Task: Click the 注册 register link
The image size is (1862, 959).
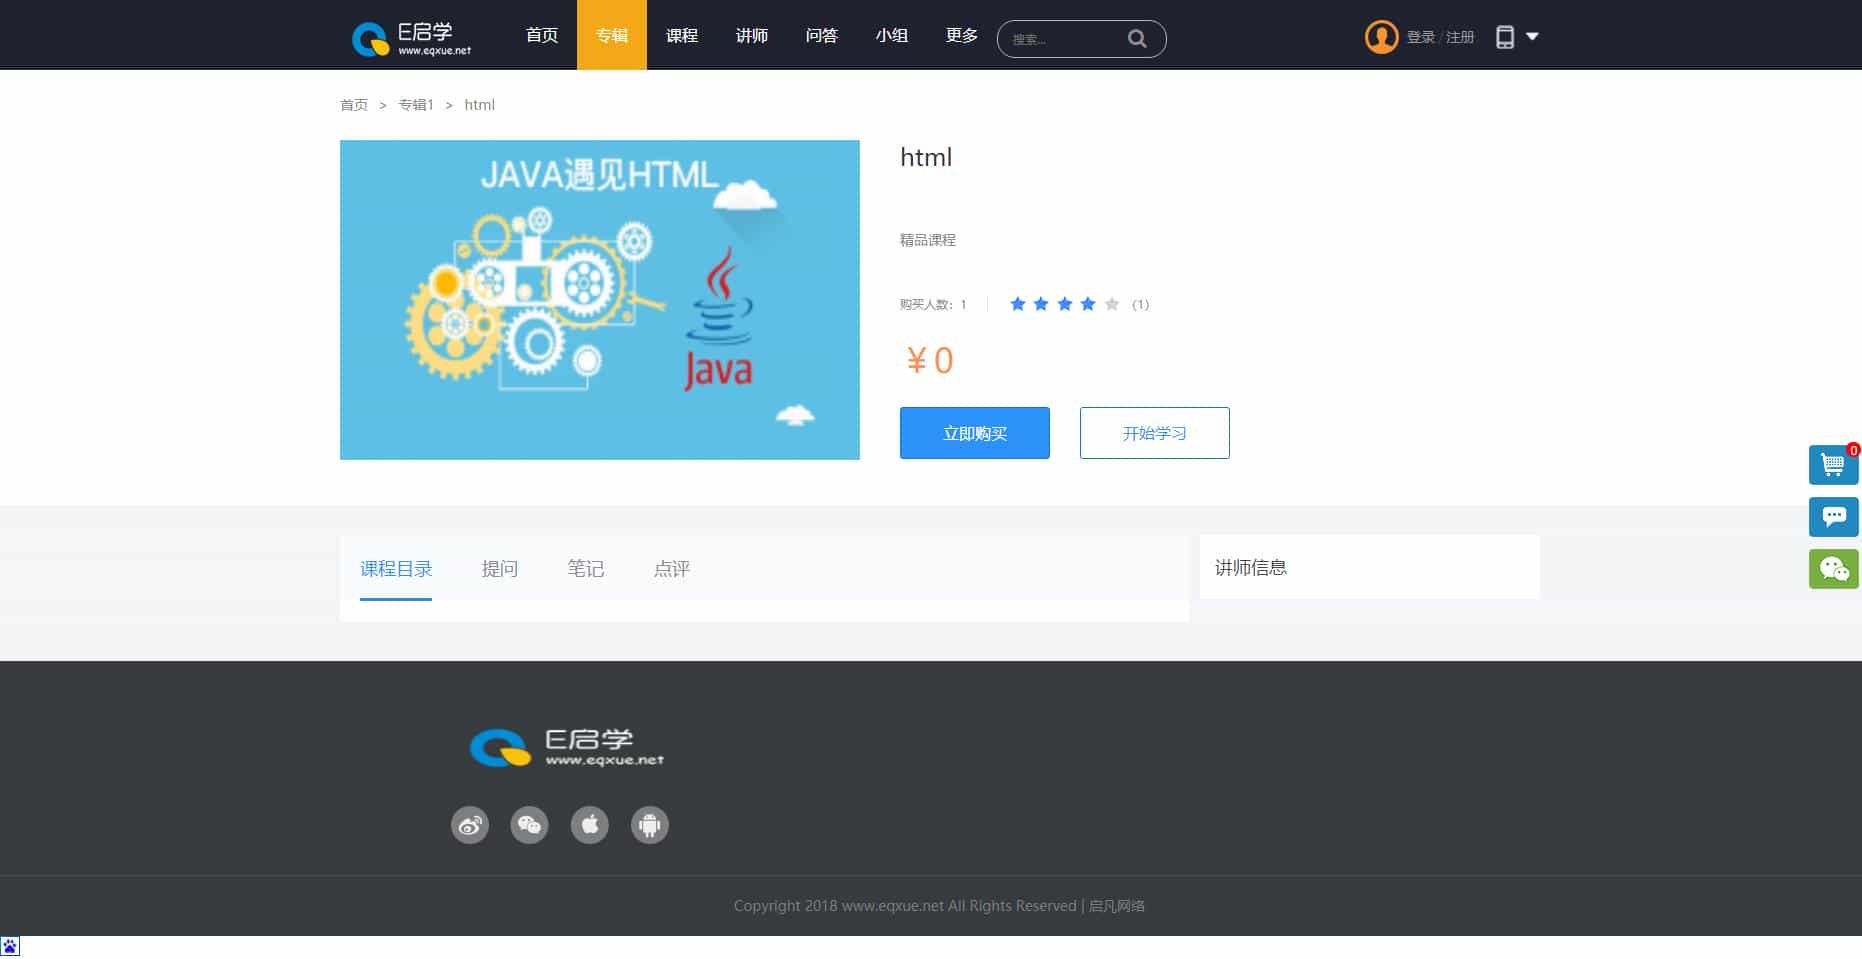Action: click(1460, 37)
